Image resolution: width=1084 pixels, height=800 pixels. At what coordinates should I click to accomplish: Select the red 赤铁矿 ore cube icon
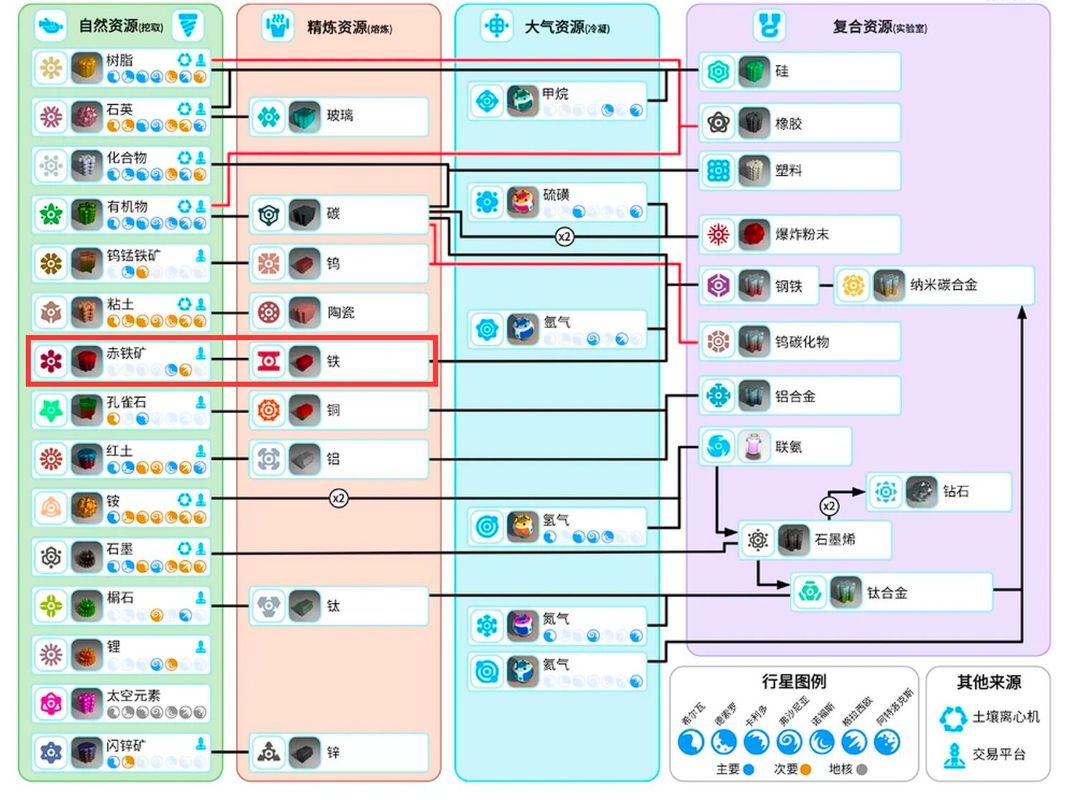point(85,361)
